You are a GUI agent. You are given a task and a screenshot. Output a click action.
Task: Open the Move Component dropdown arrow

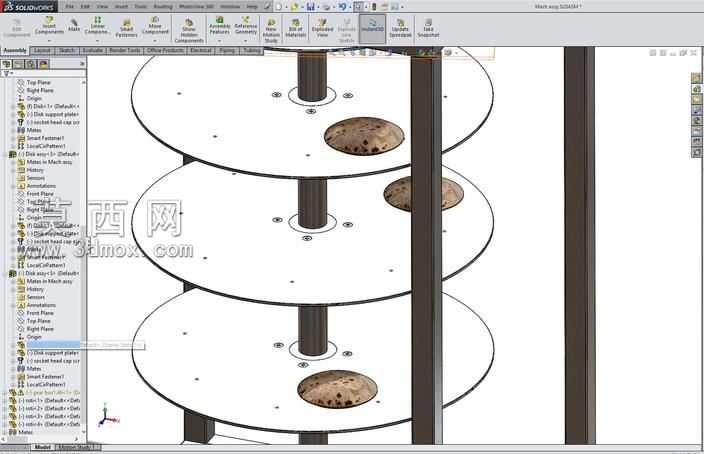(155, 40)
